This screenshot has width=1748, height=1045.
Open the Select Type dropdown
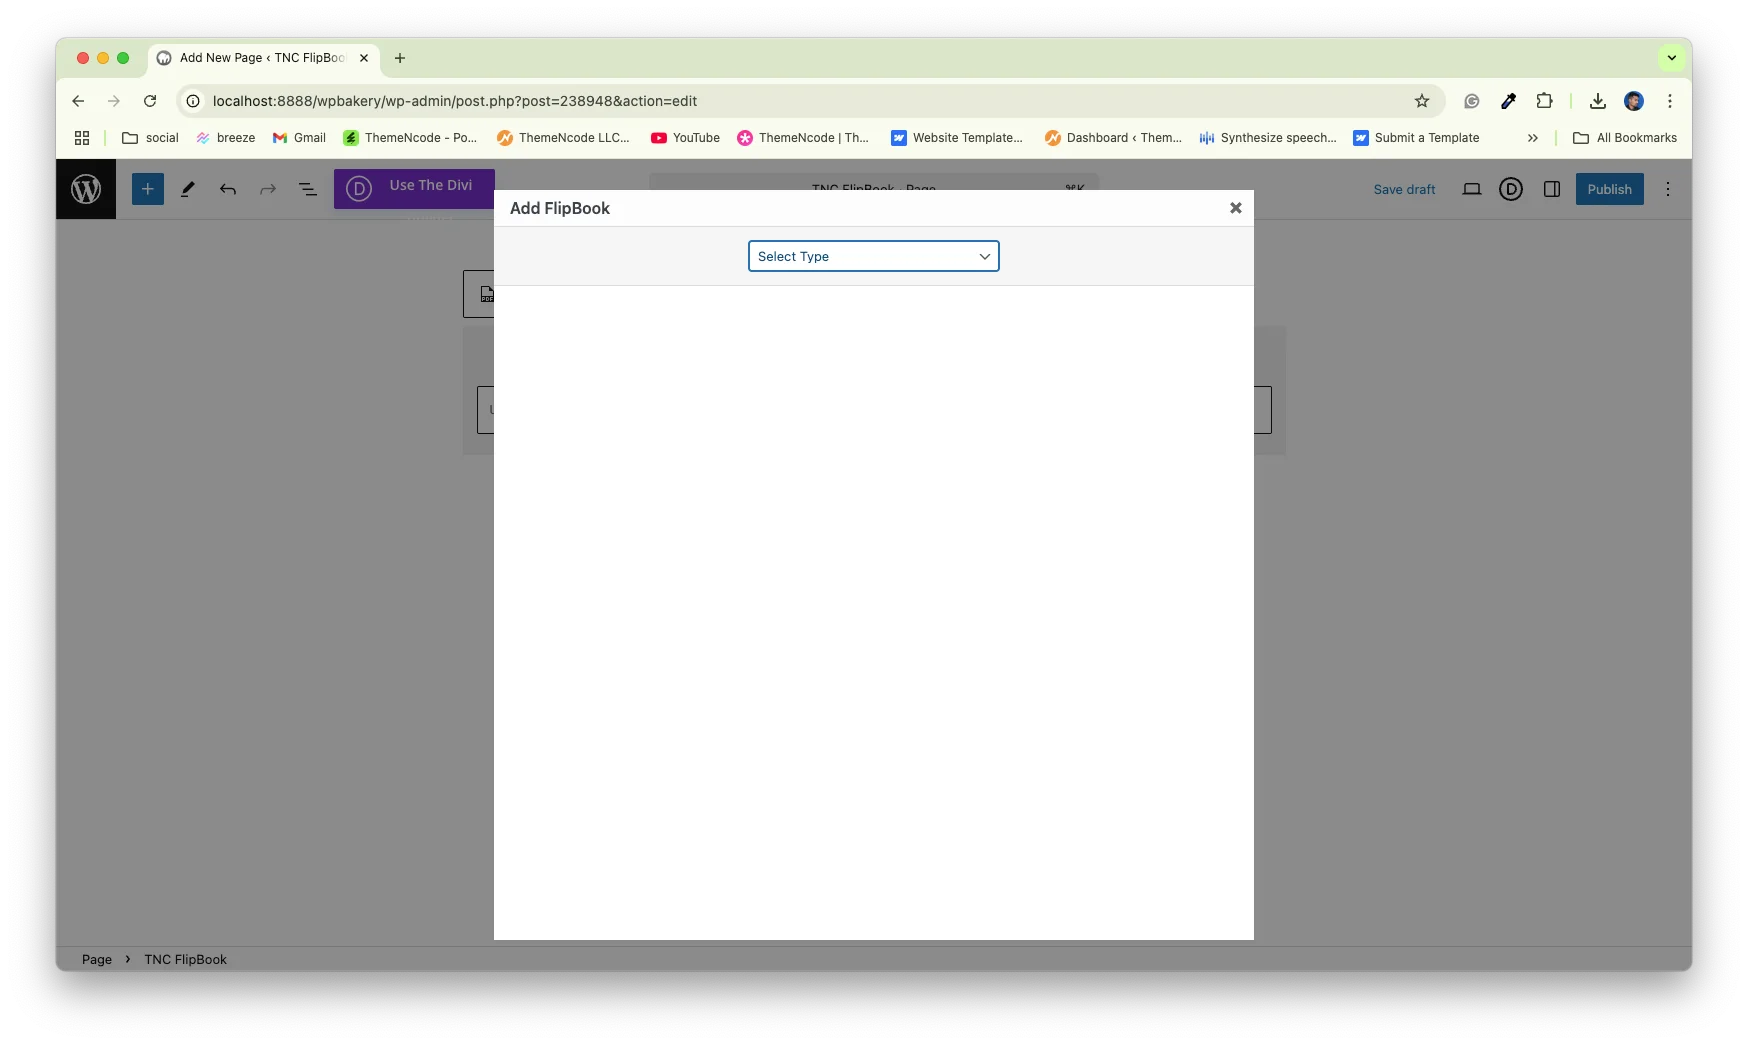(873, 256)
